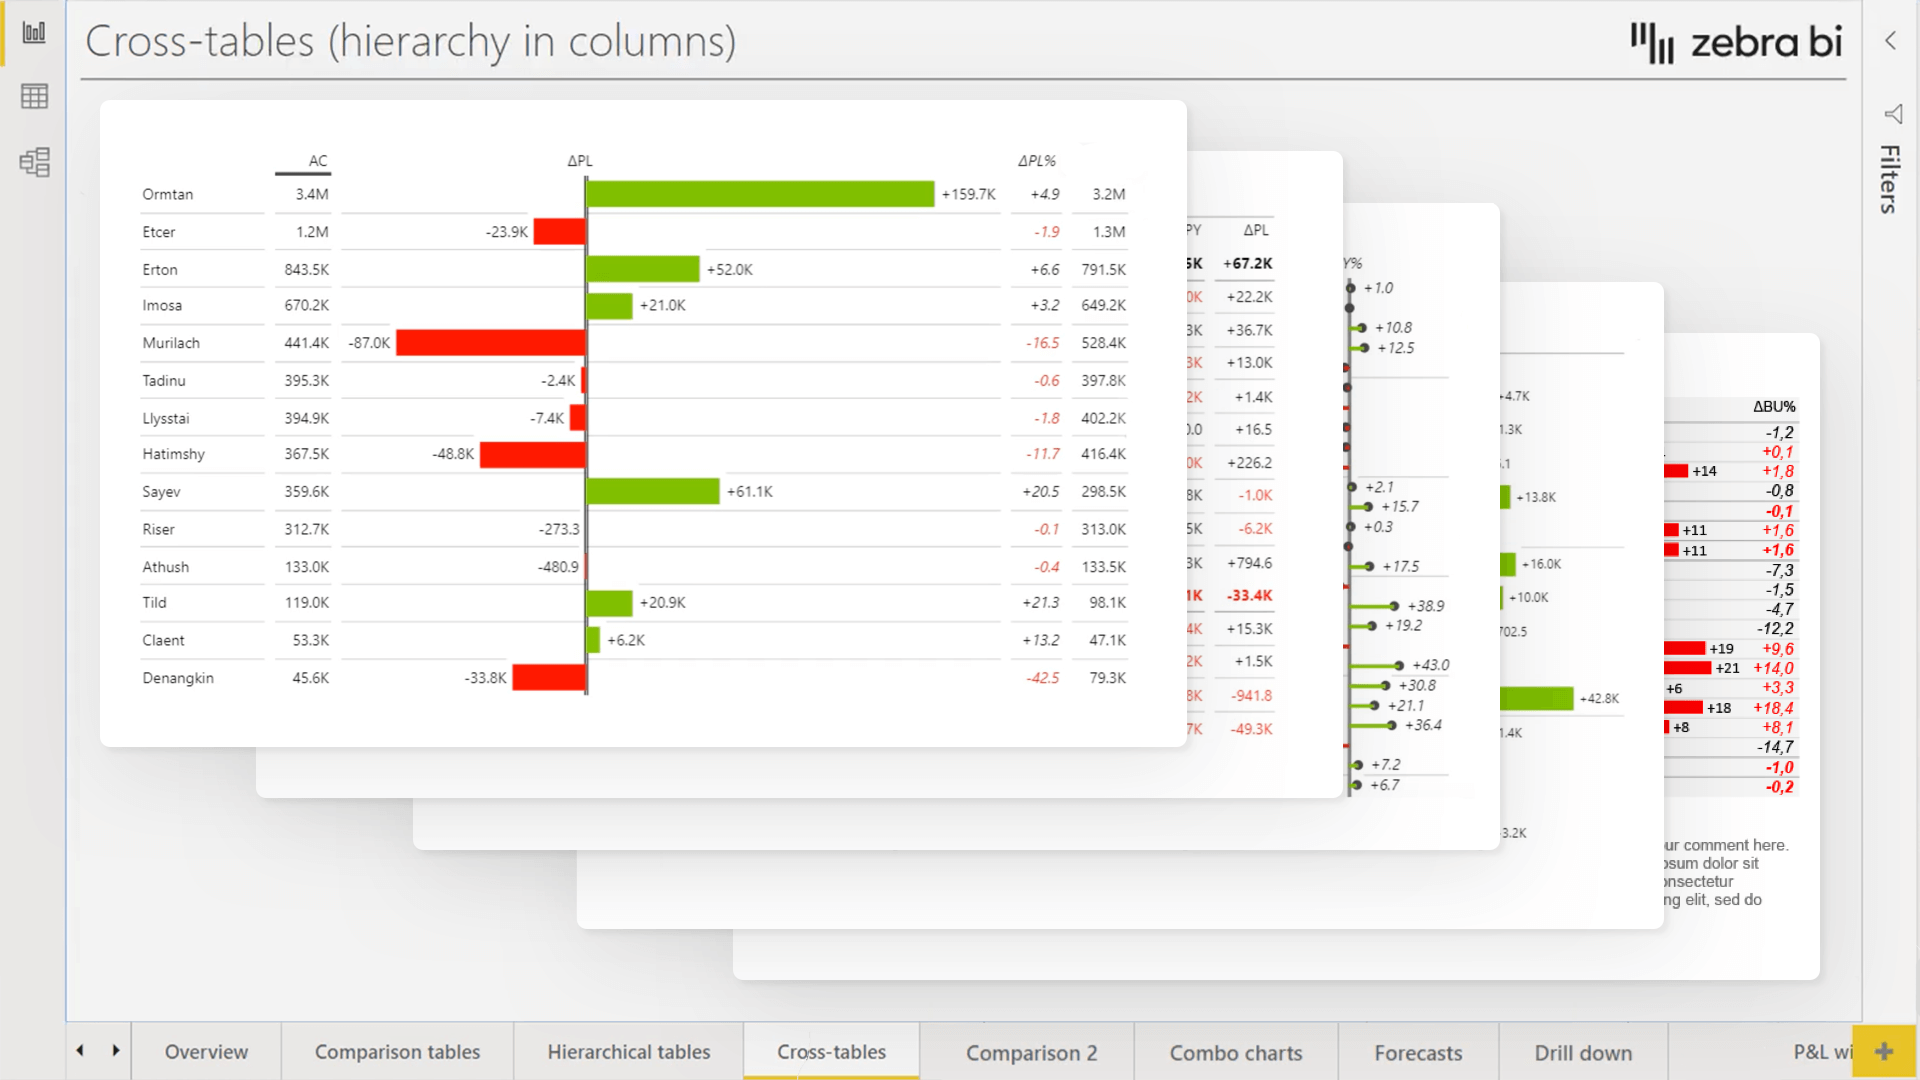Image resolution: width=1920 pixels, height=1080 pixels.
Task: Select the Hierarchical tables tab
Action: tap(628, 1052)
